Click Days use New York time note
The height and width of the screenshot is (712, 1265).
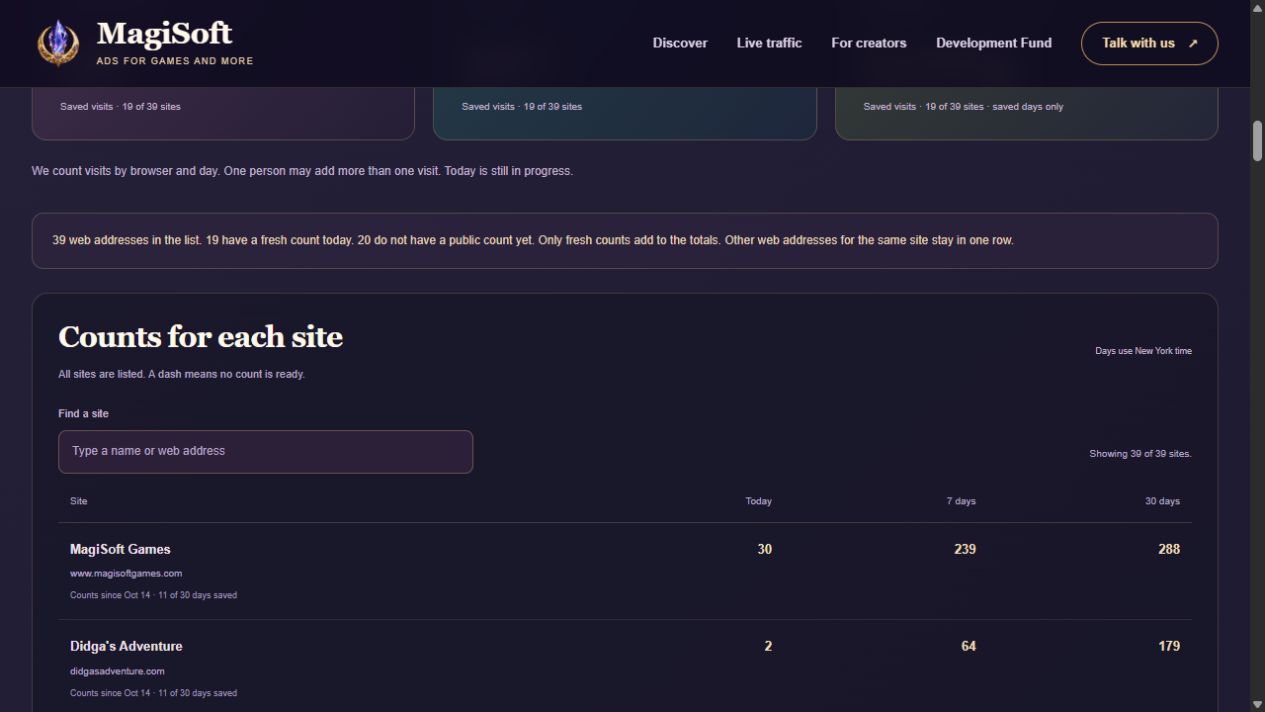click(1143, 351)
